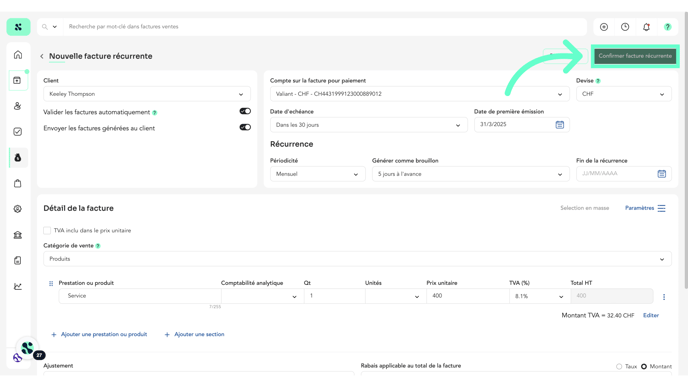Open the Home icon in the sidebar

(18, 55)
